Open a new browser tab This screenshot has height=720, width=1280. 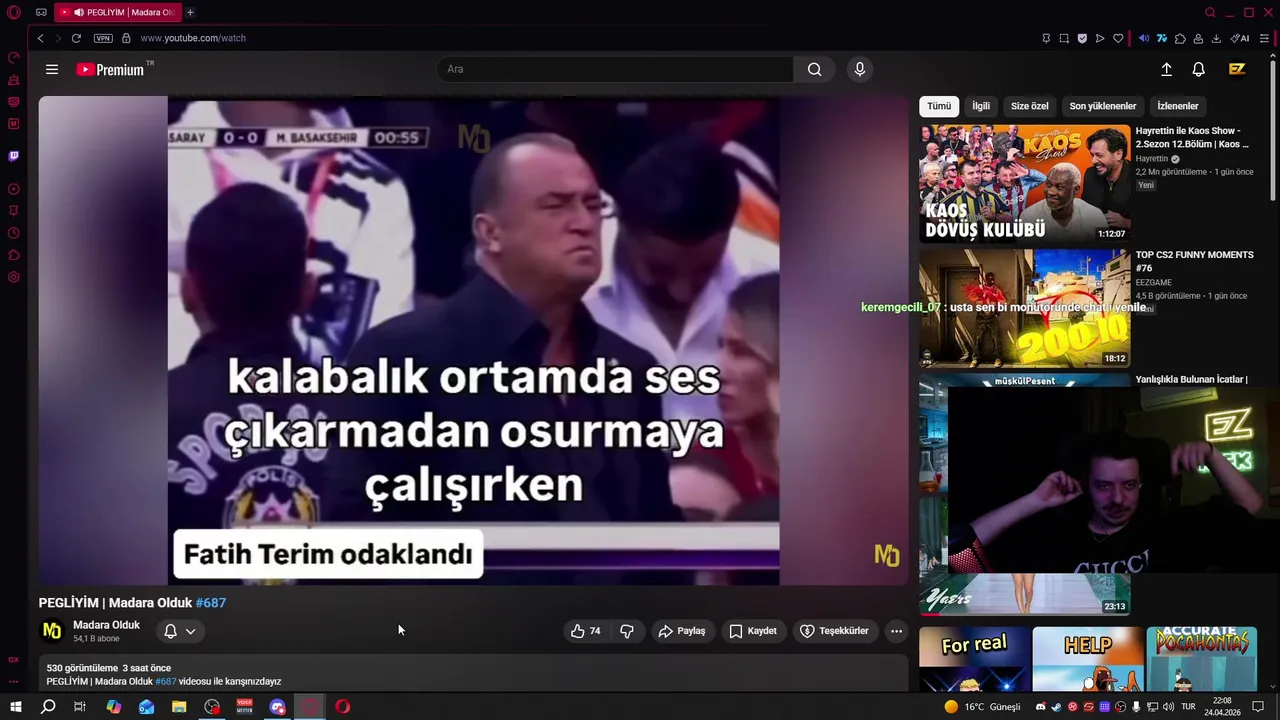tap(190, 12)
